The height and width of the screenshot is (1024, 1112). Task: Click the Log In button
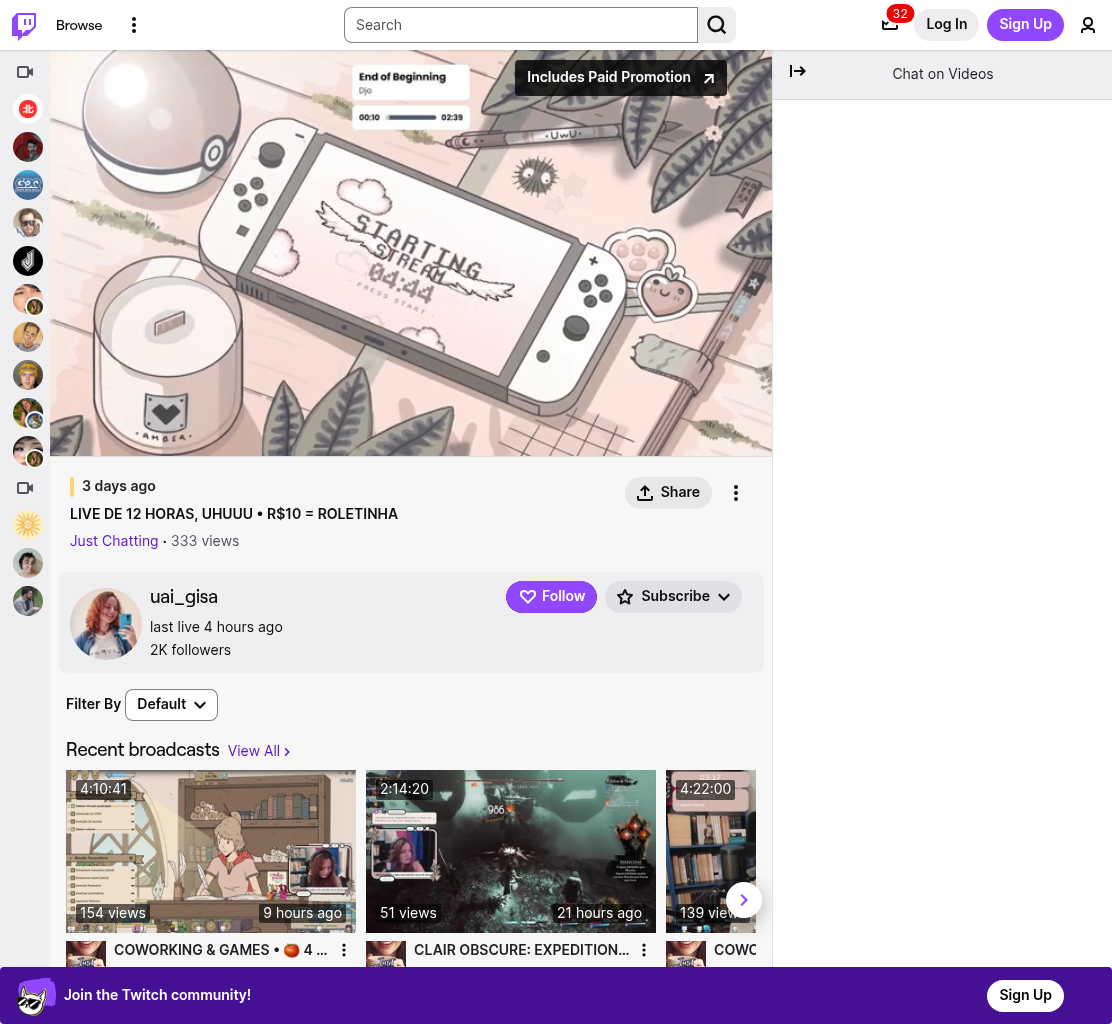[x=946, y=25]
